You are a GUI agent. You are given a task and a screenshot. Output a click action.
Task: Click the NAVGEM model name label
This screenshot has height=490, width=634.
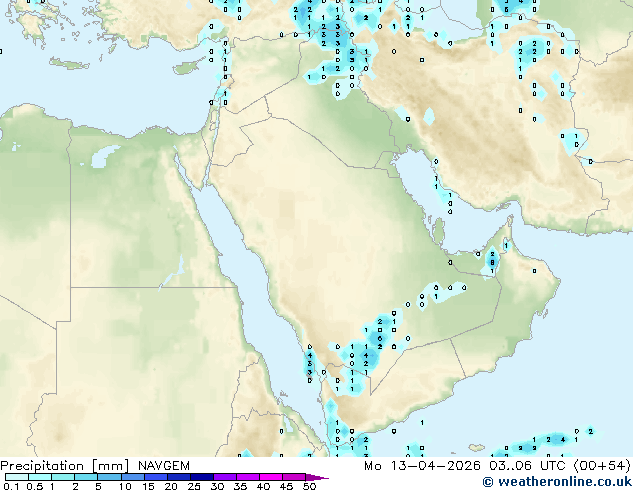[164, 466]
